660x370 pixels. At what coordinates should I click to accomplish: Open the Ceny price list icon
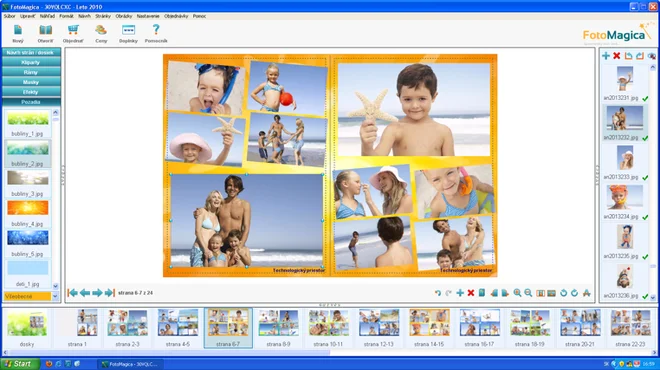(101, 30)
